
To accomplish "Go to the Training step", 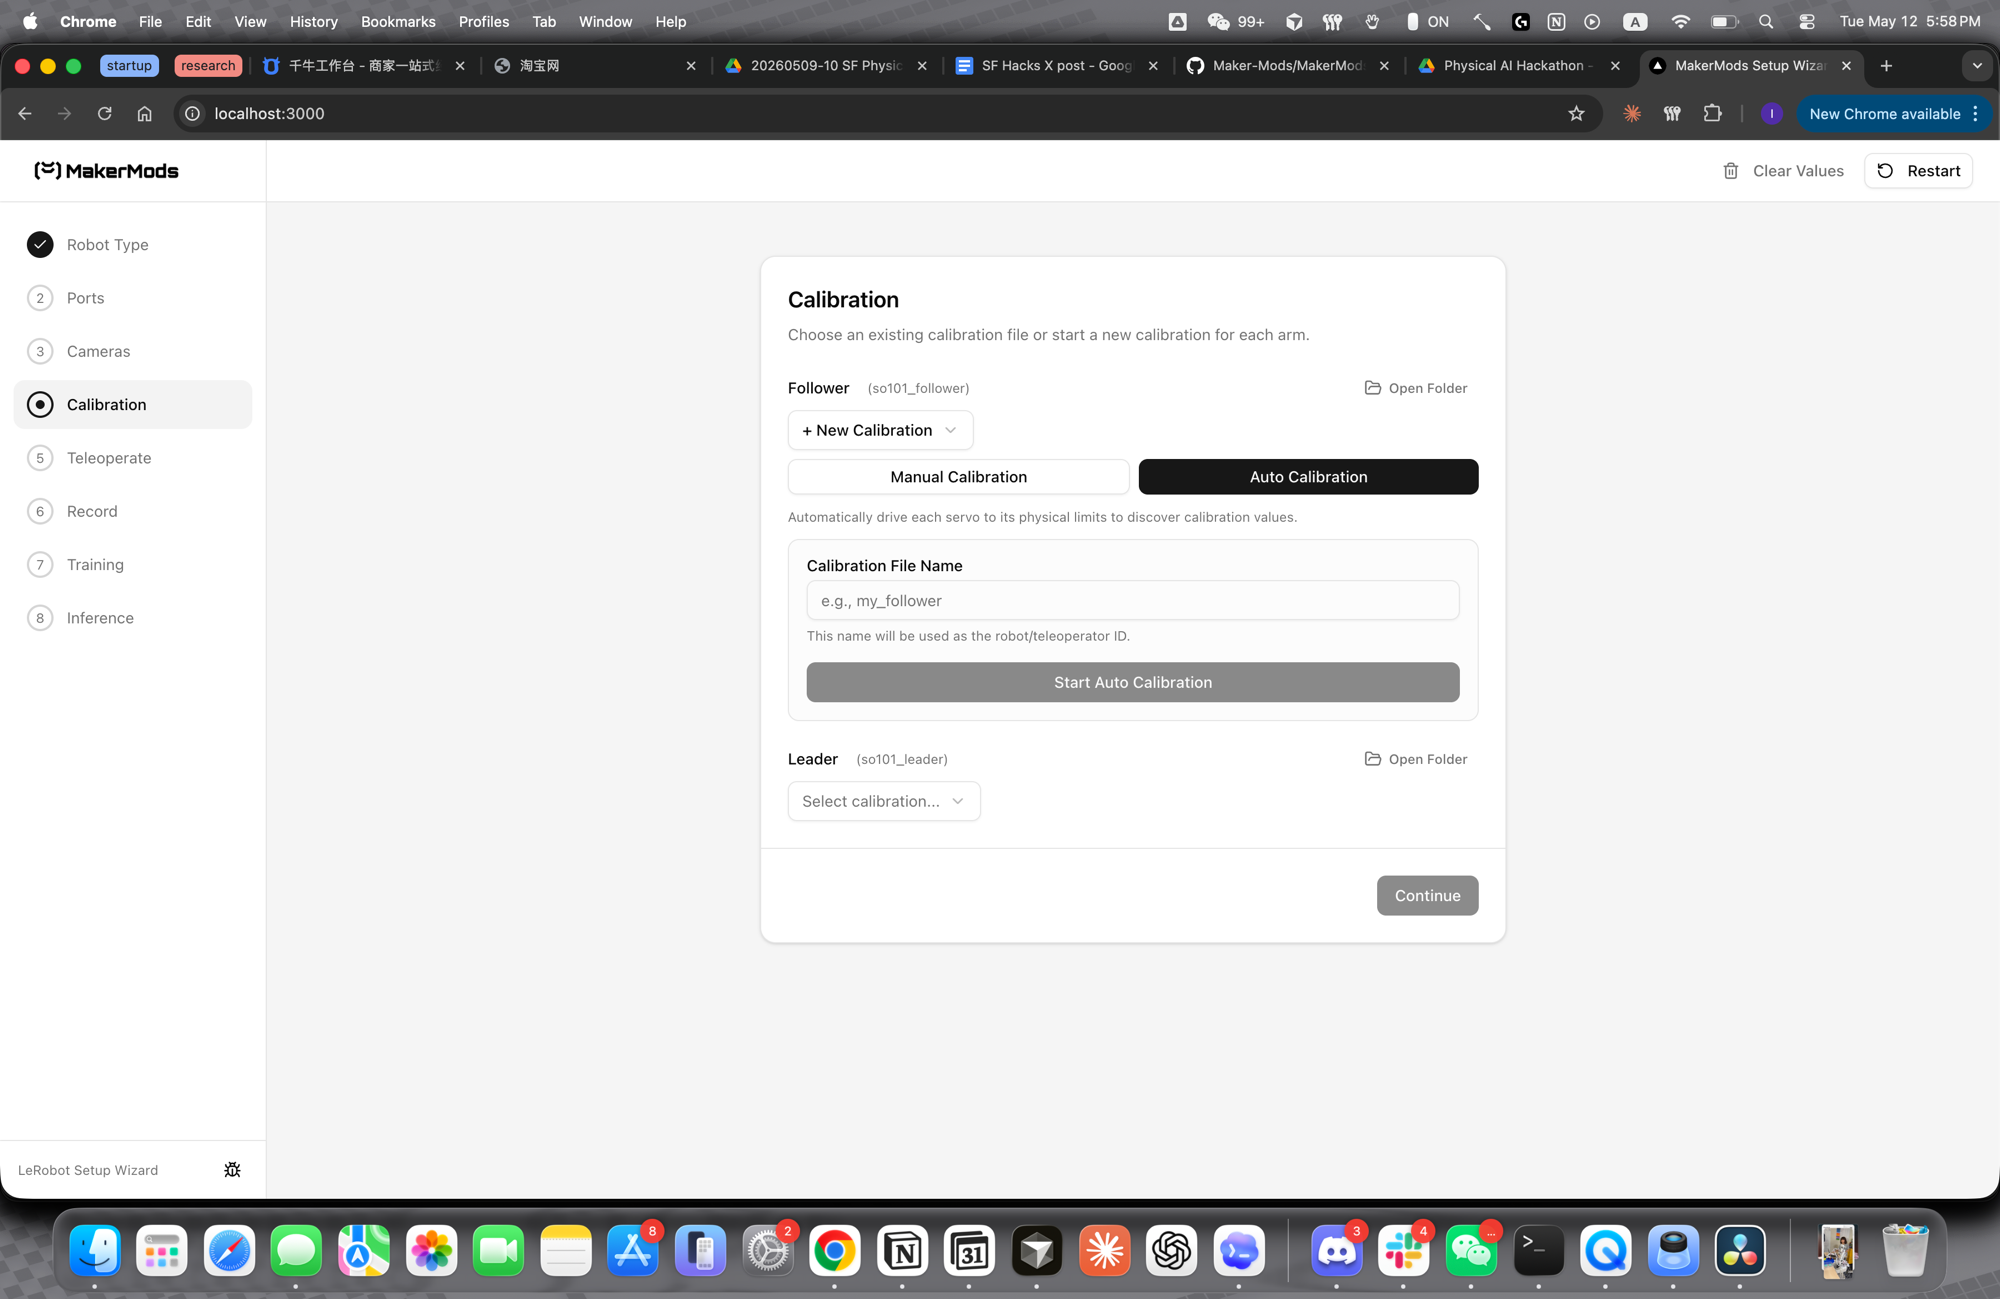I will [x=132, y=565].
